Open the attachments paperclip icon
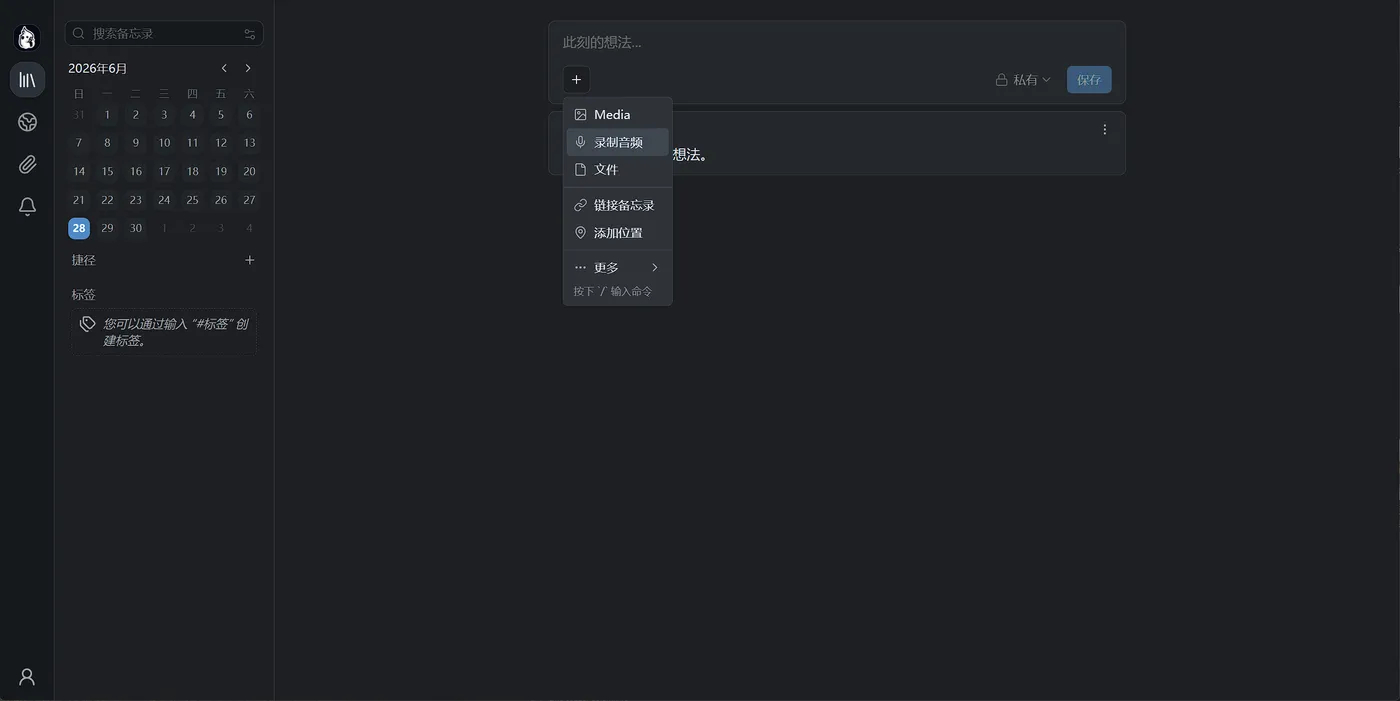This screenshot has width=1400, height=701. pos(27,164)
